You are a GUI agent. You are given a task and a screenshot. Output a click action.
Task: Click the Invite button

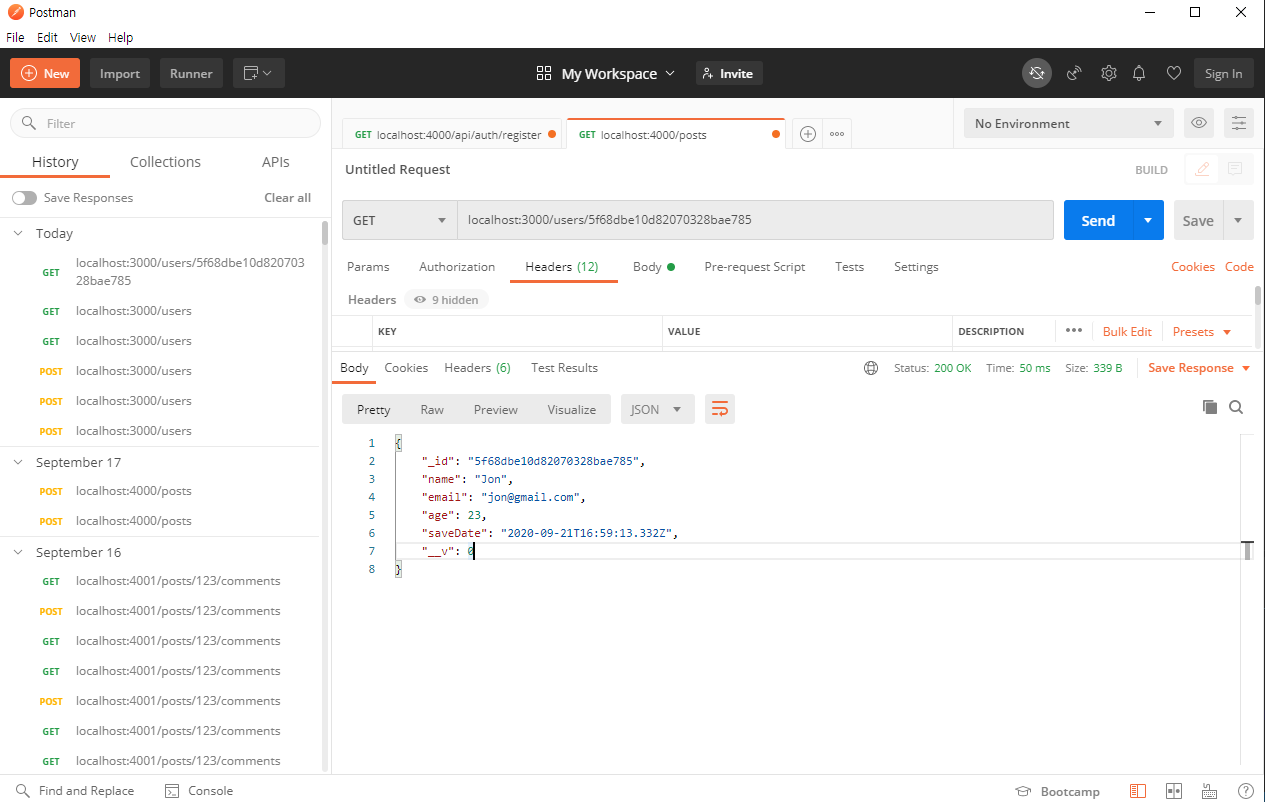pos(729,73)
